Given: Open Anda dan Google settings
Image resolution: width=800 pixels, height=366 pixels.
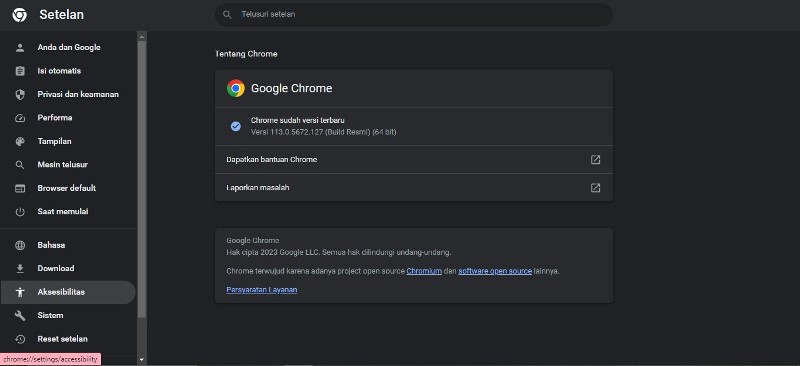Looking at the screenshot, I should click(68, 47).
